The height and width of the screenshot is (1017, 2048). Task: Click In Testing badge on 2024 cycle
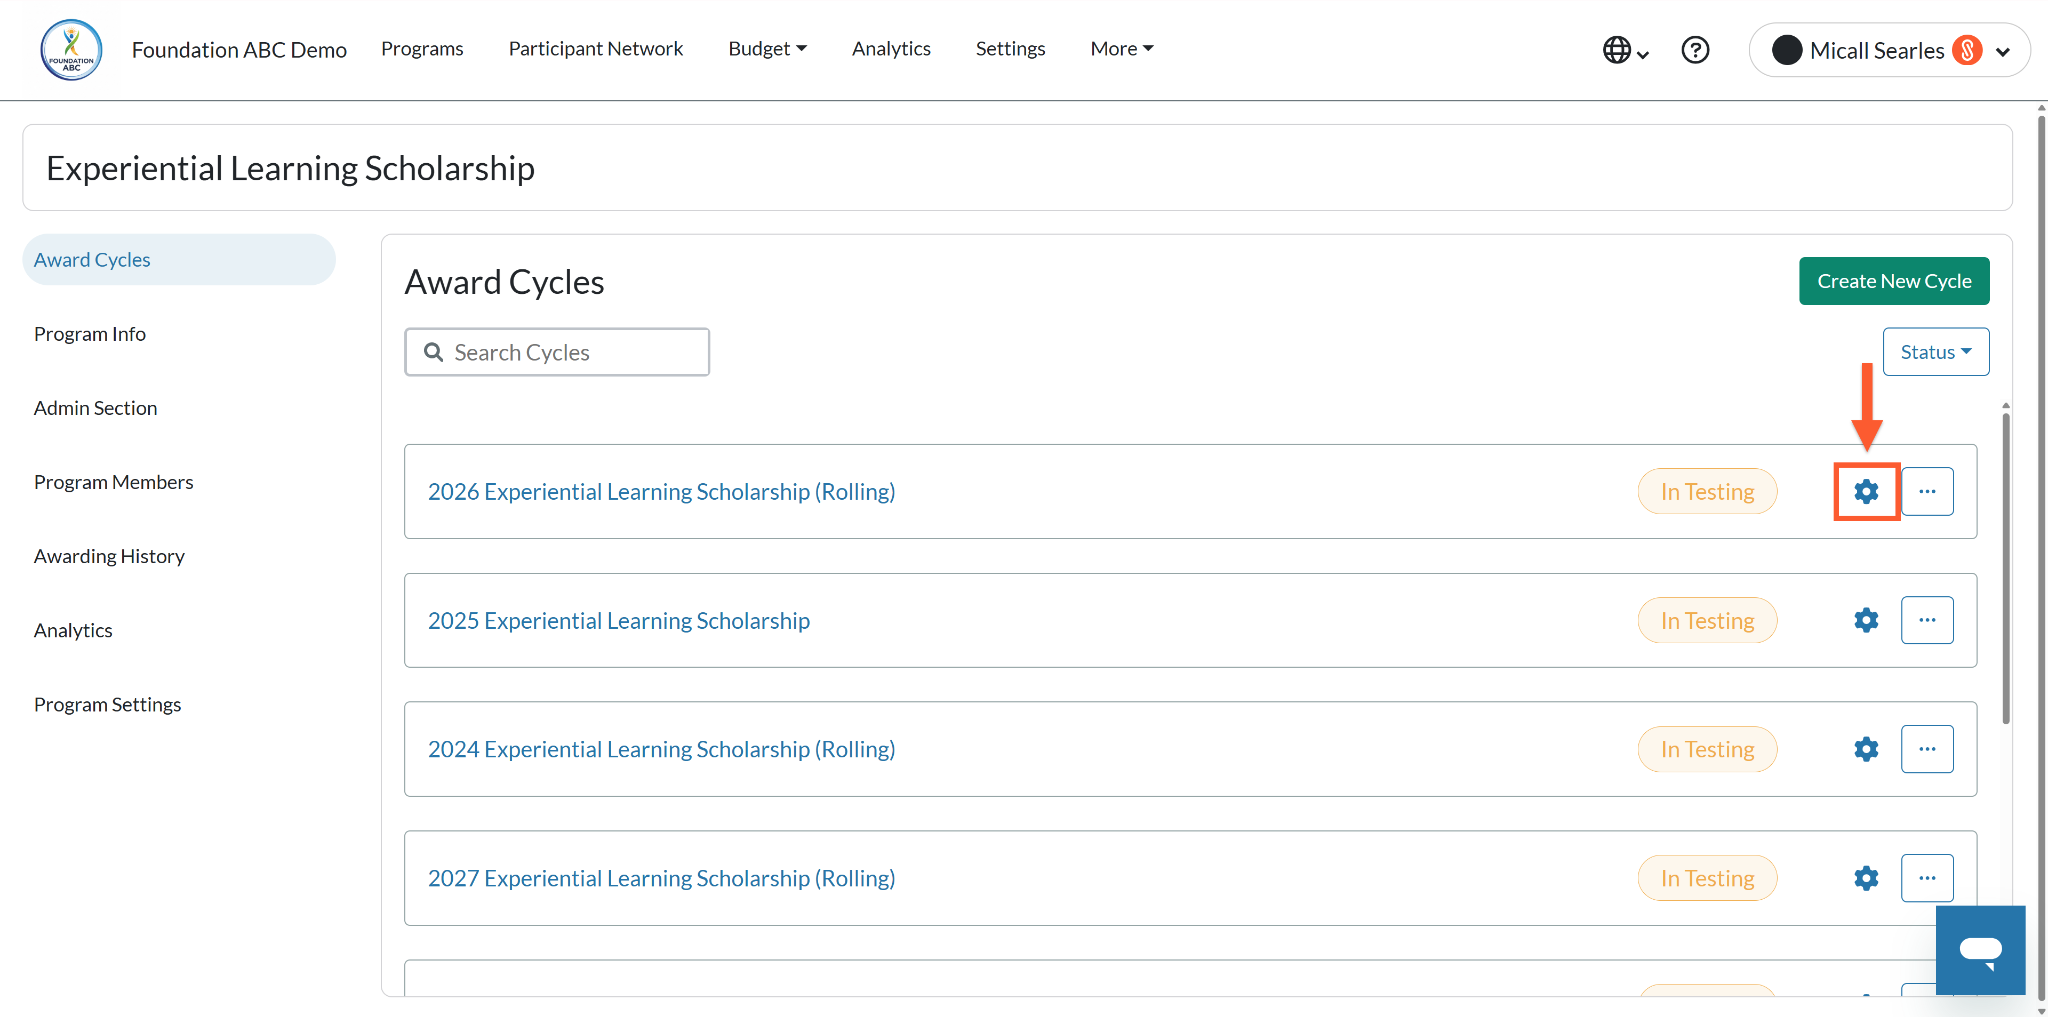[x=1707, y=749]
